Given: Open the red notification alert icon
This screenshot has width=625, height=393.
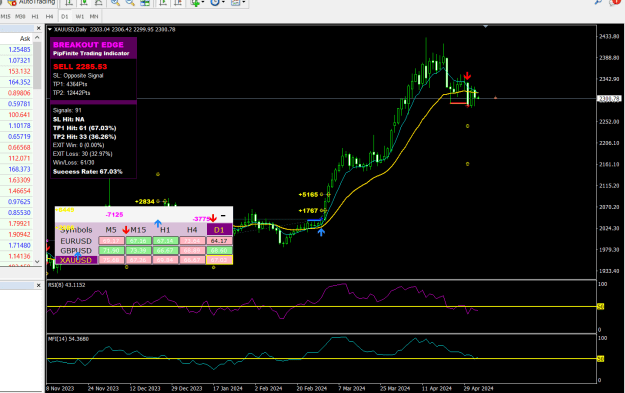Looking at the screenshot, I should click(x=615, y=2).
